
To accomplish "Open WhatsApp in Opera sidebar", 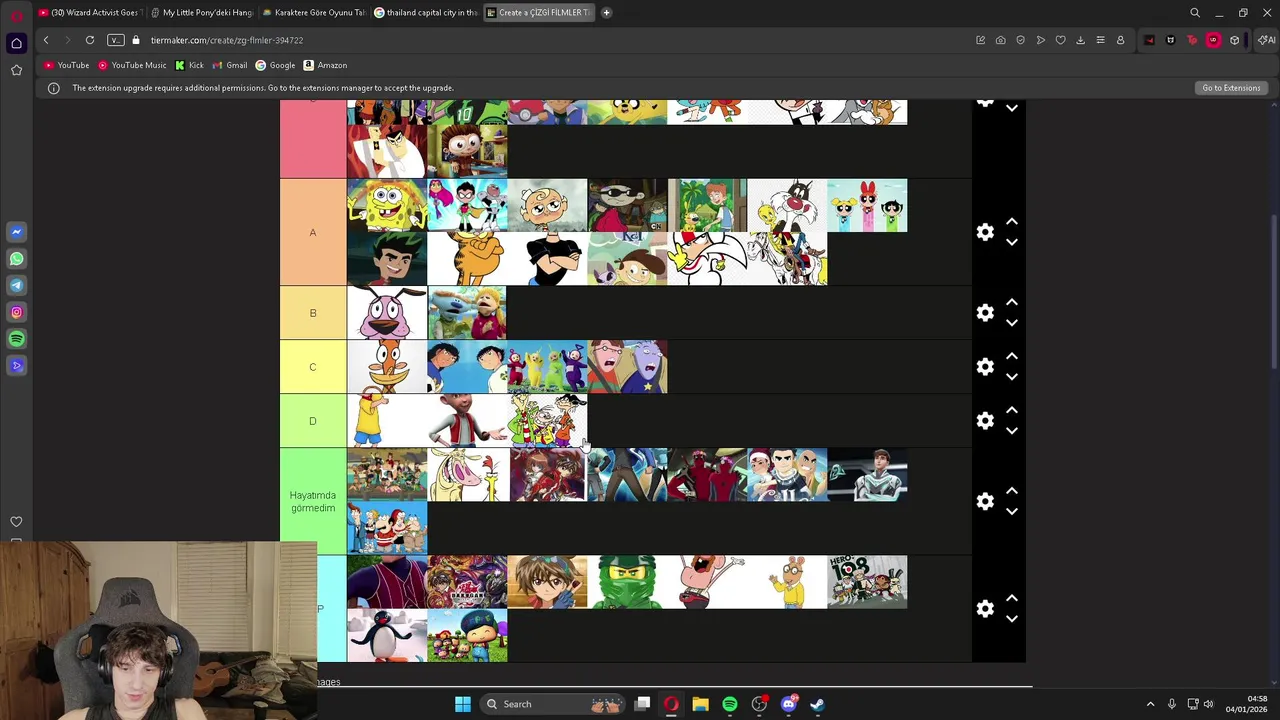I will pos(16,259).
